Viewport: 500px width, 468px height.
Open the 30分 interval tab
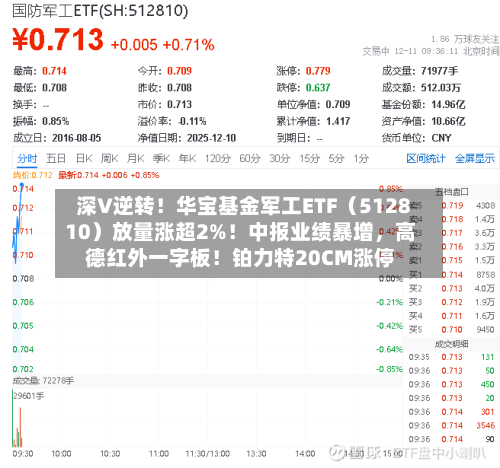point(280,158)
